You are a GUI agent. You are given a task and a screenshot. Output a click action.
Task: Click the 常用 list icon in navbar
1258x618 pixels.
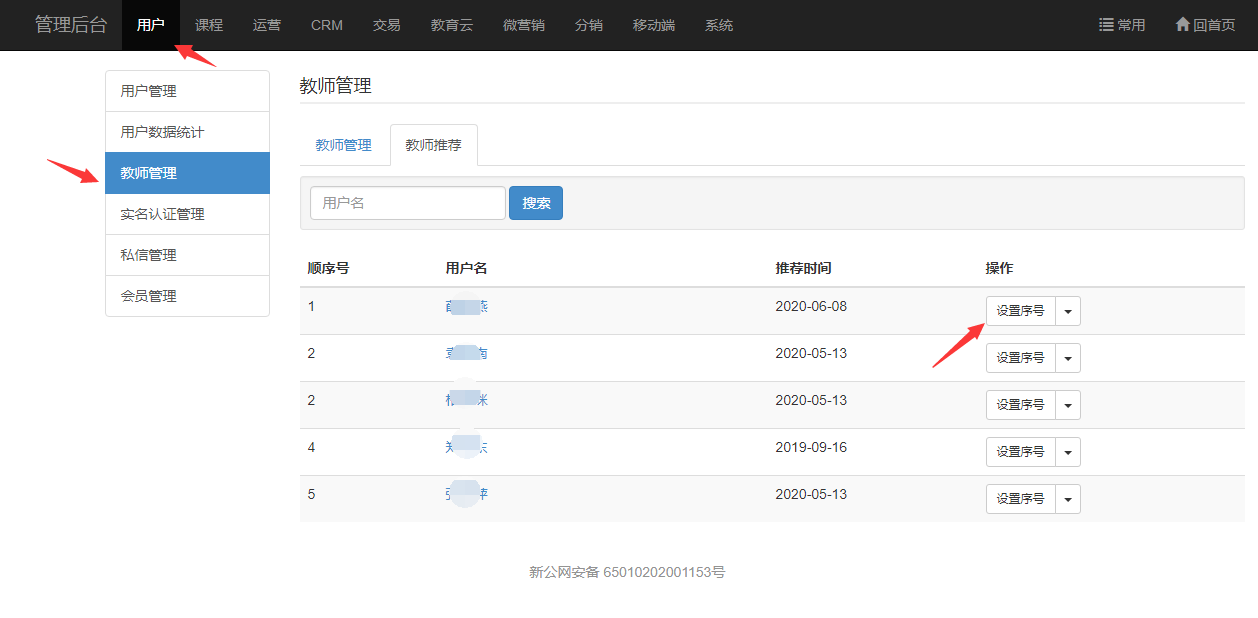1106,25
